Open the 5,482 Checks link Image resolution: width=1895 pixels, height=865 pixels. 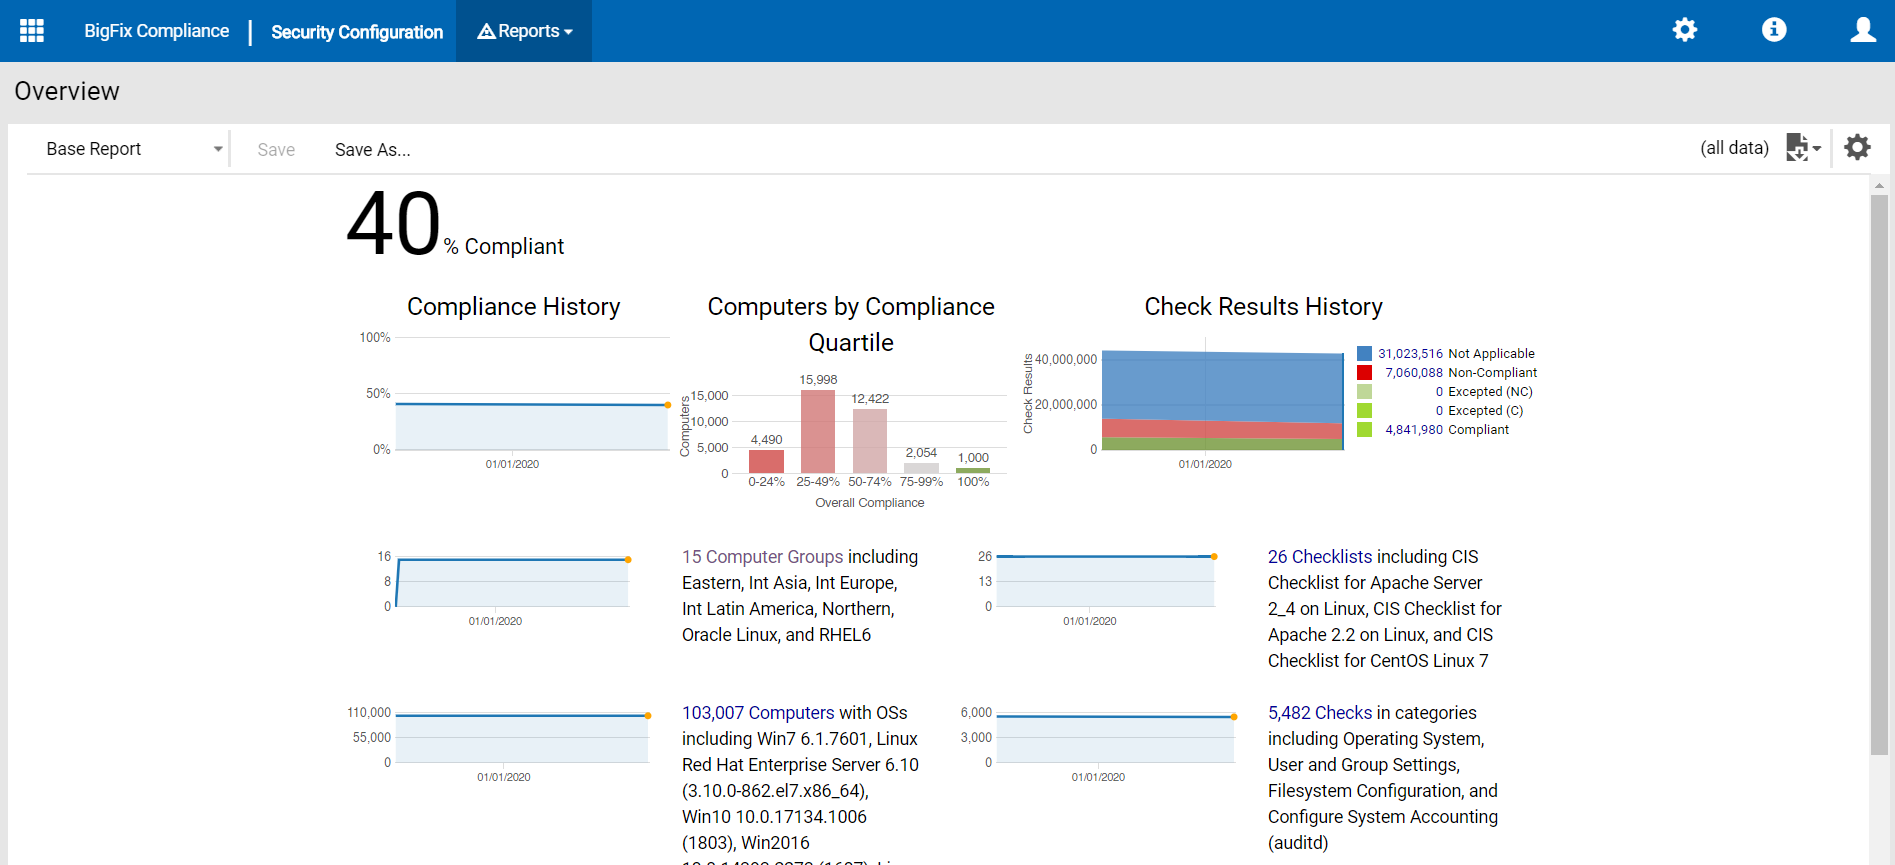point(1320,713)
